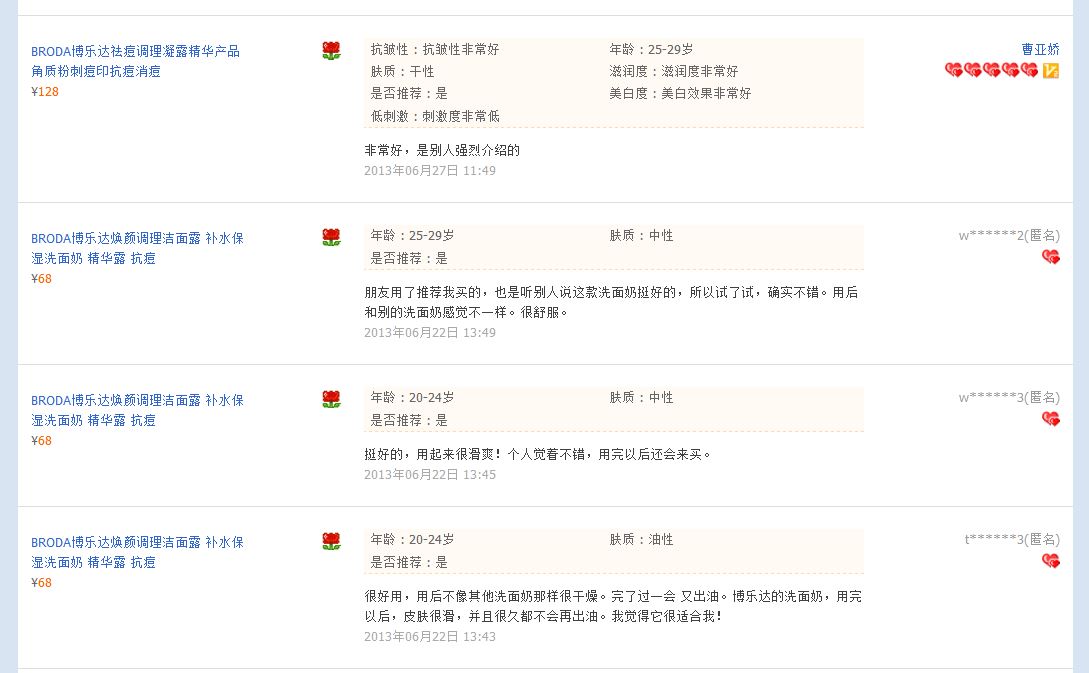The width and height of the screenshot is (1089, 673).
Task: Open reviewer 曹亚娇's profile
Action: [x=1040, y=49]
